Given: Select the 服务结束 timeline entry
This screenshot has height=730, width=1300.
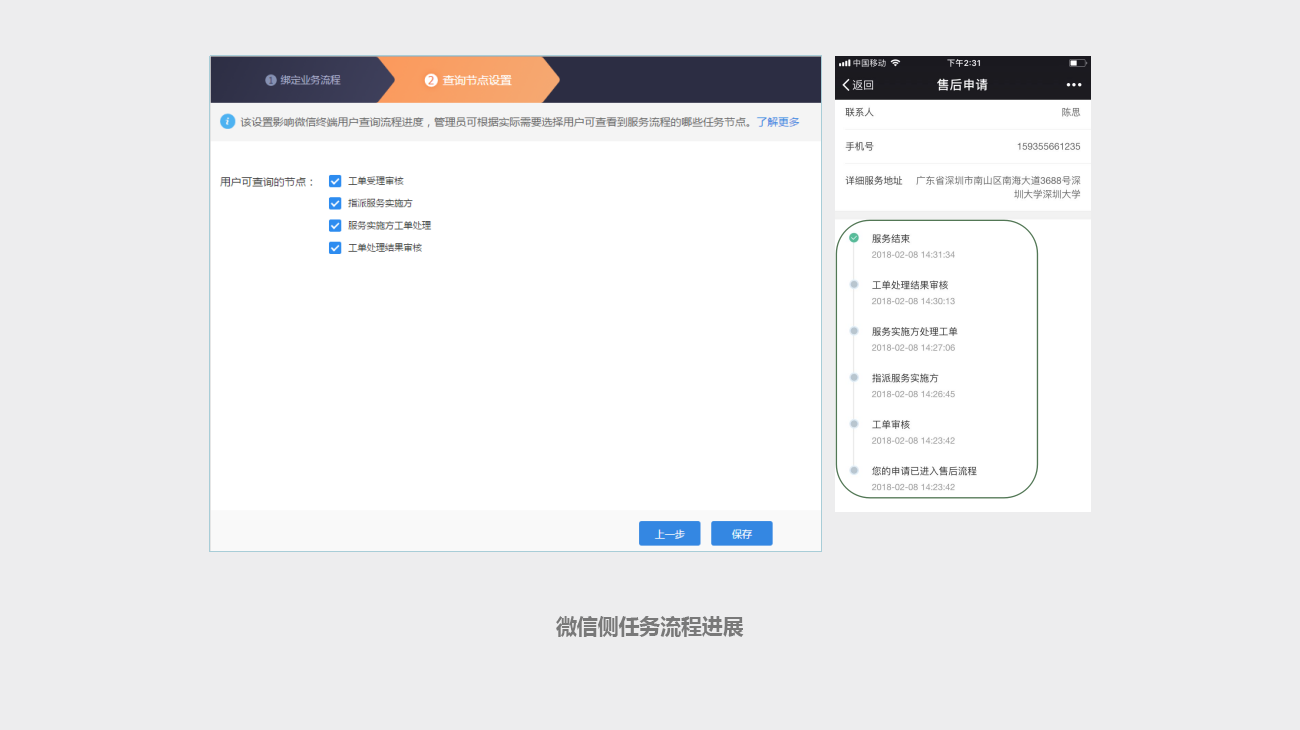Looking at the screenshot, I should [912, 246].
